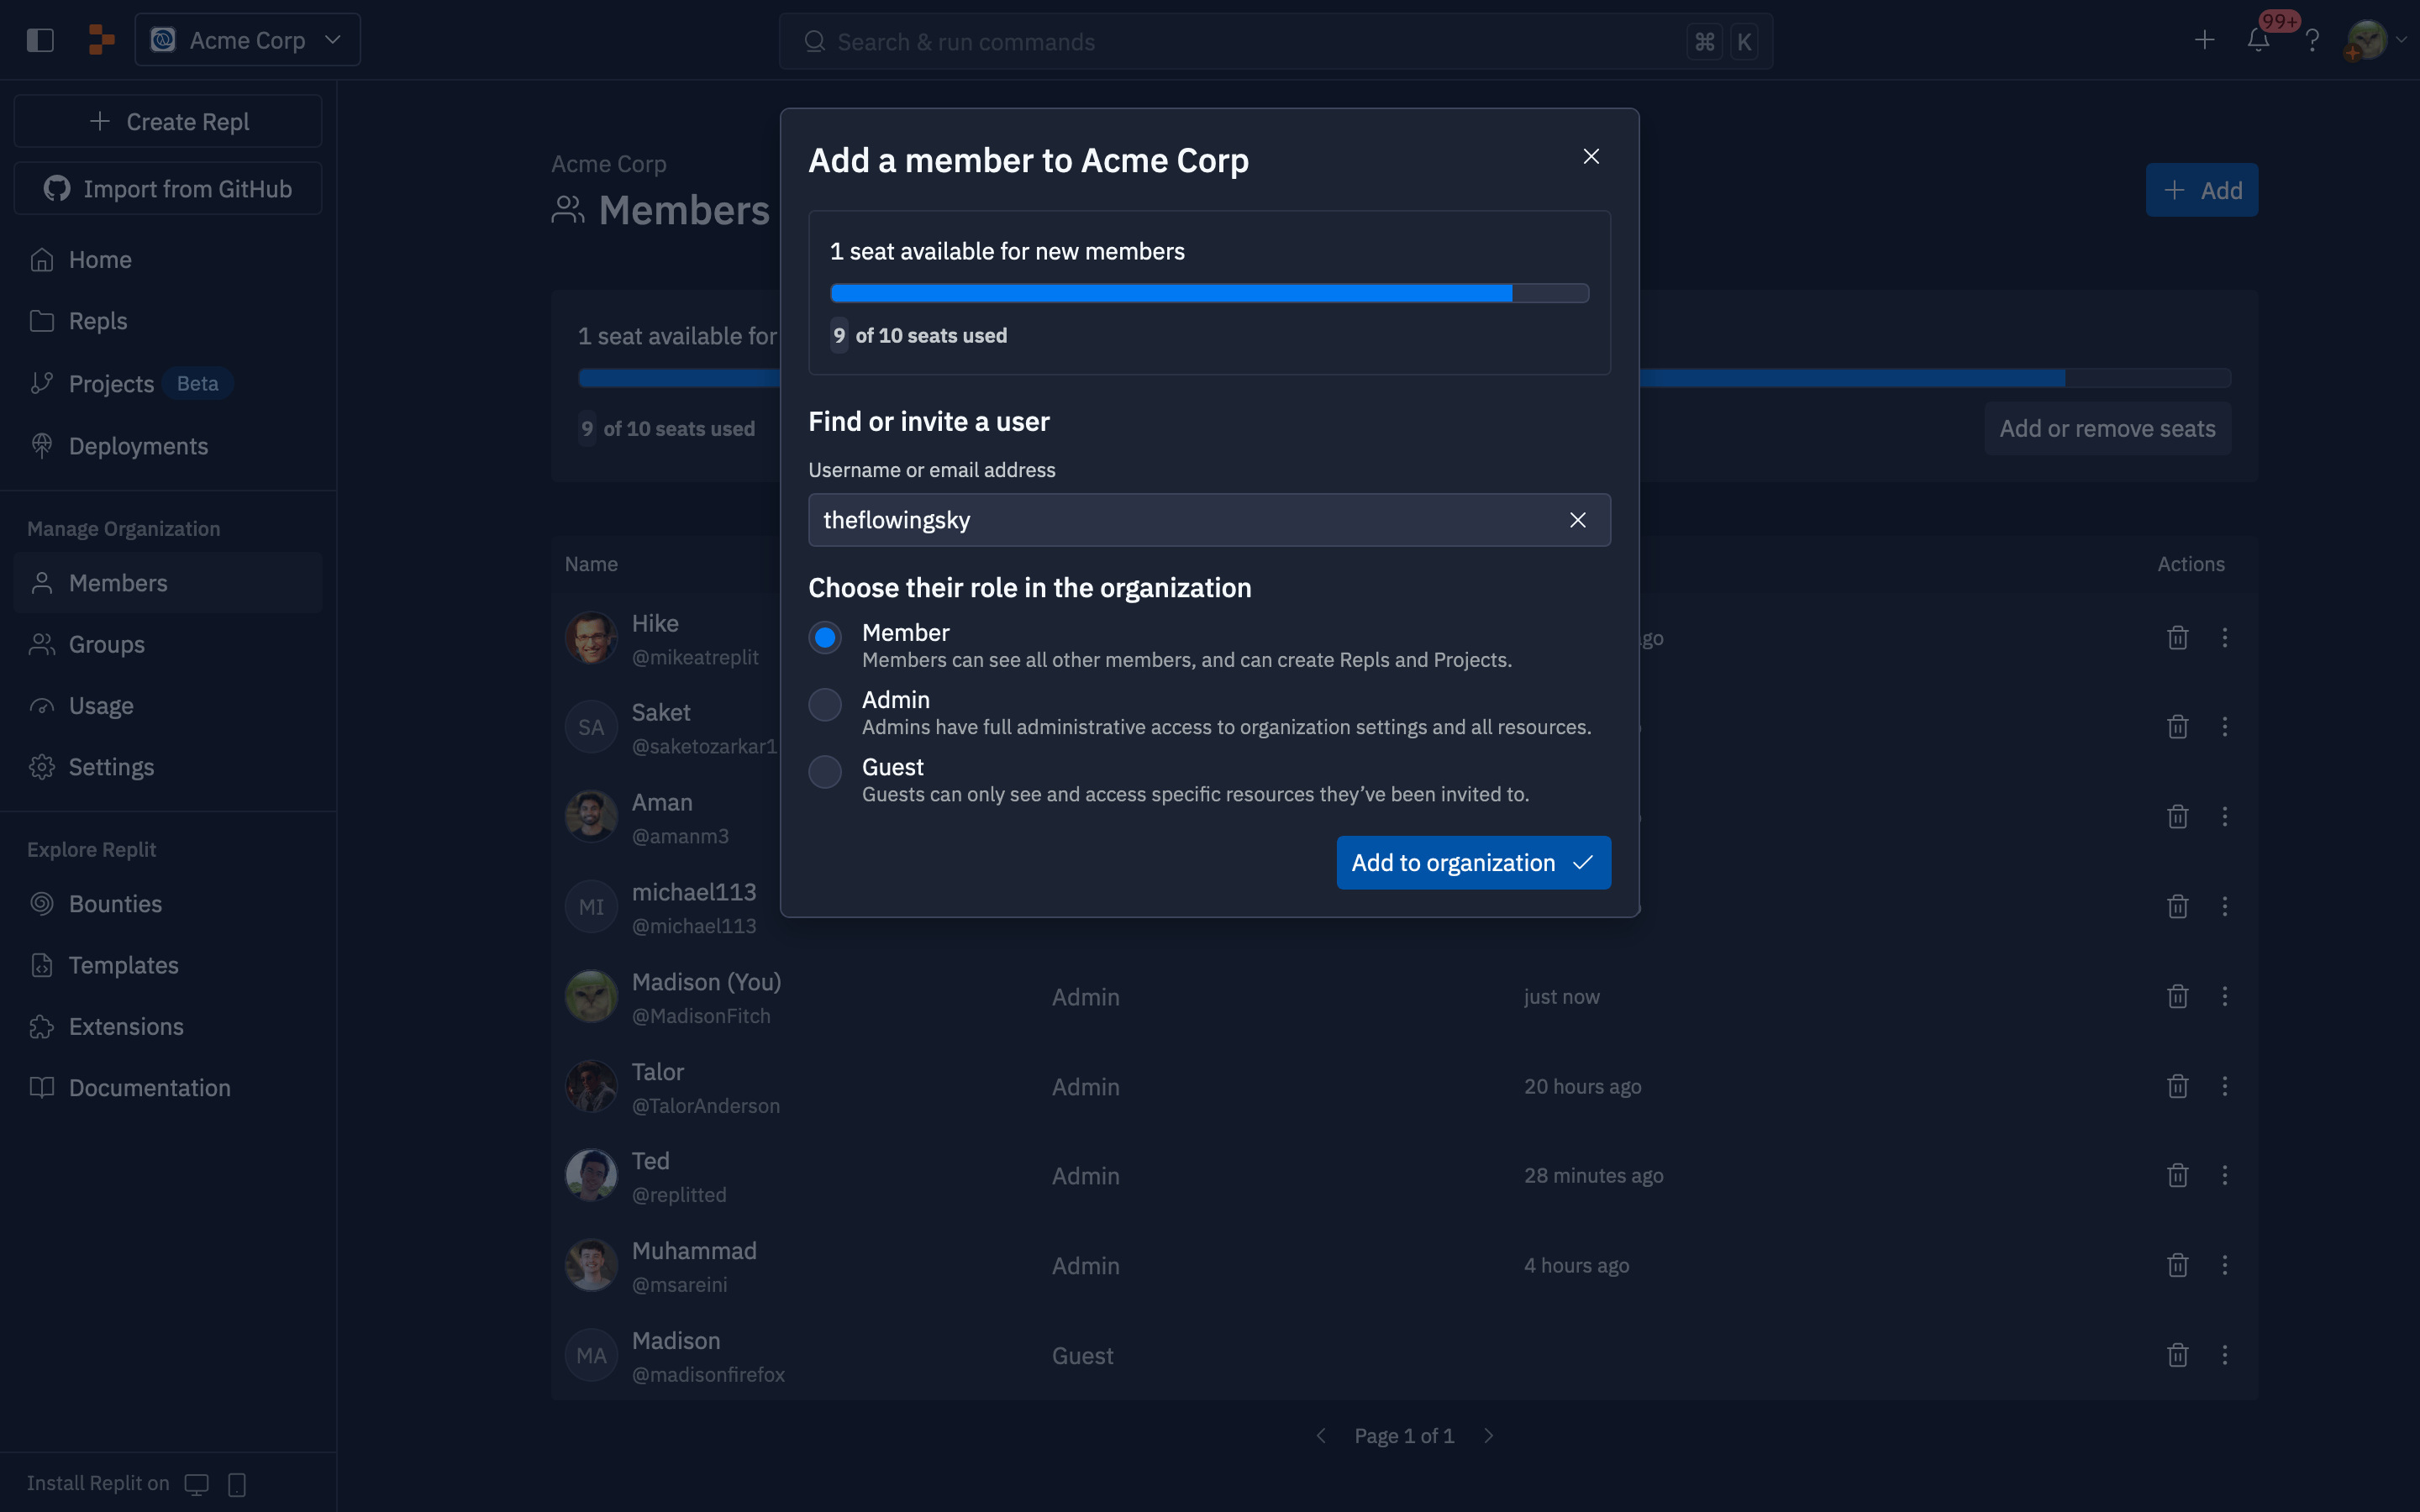Select the Guest role radio button
The image size is (2420, 1512).
[825, 771]
